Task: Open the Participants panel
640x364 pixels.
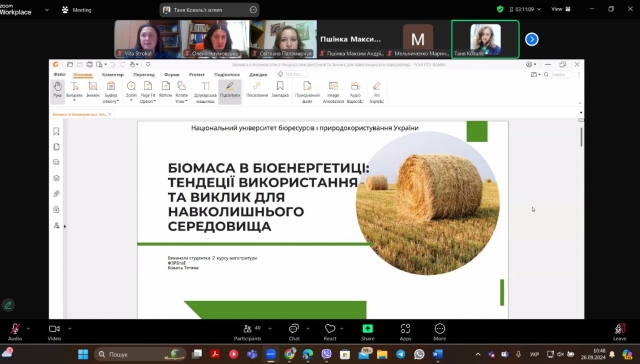Action: pos(247,332)
